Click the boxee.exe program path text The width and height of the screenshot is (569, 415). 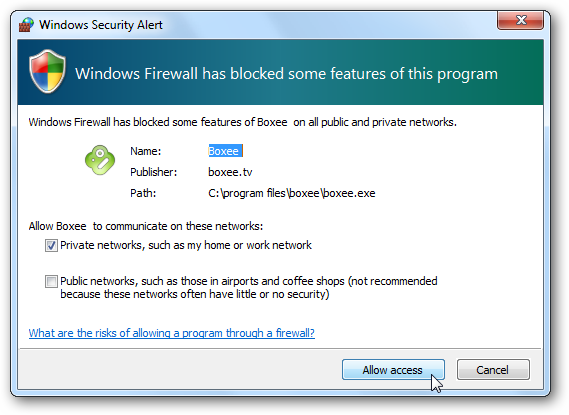tap(292, 193)
